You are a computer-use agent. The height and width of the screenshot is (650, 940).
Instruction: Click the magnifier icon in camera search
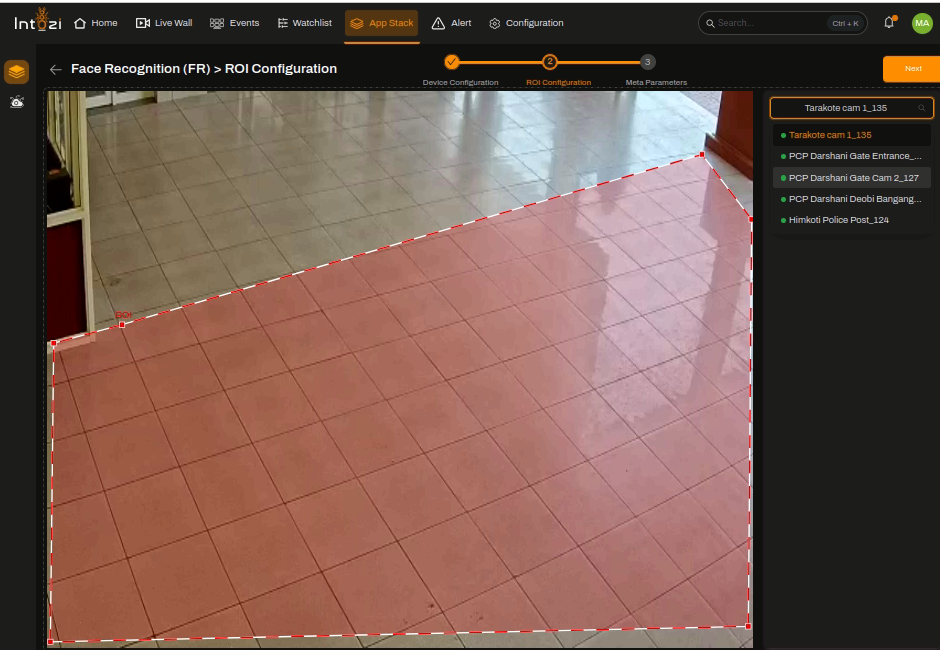point(921,108)
